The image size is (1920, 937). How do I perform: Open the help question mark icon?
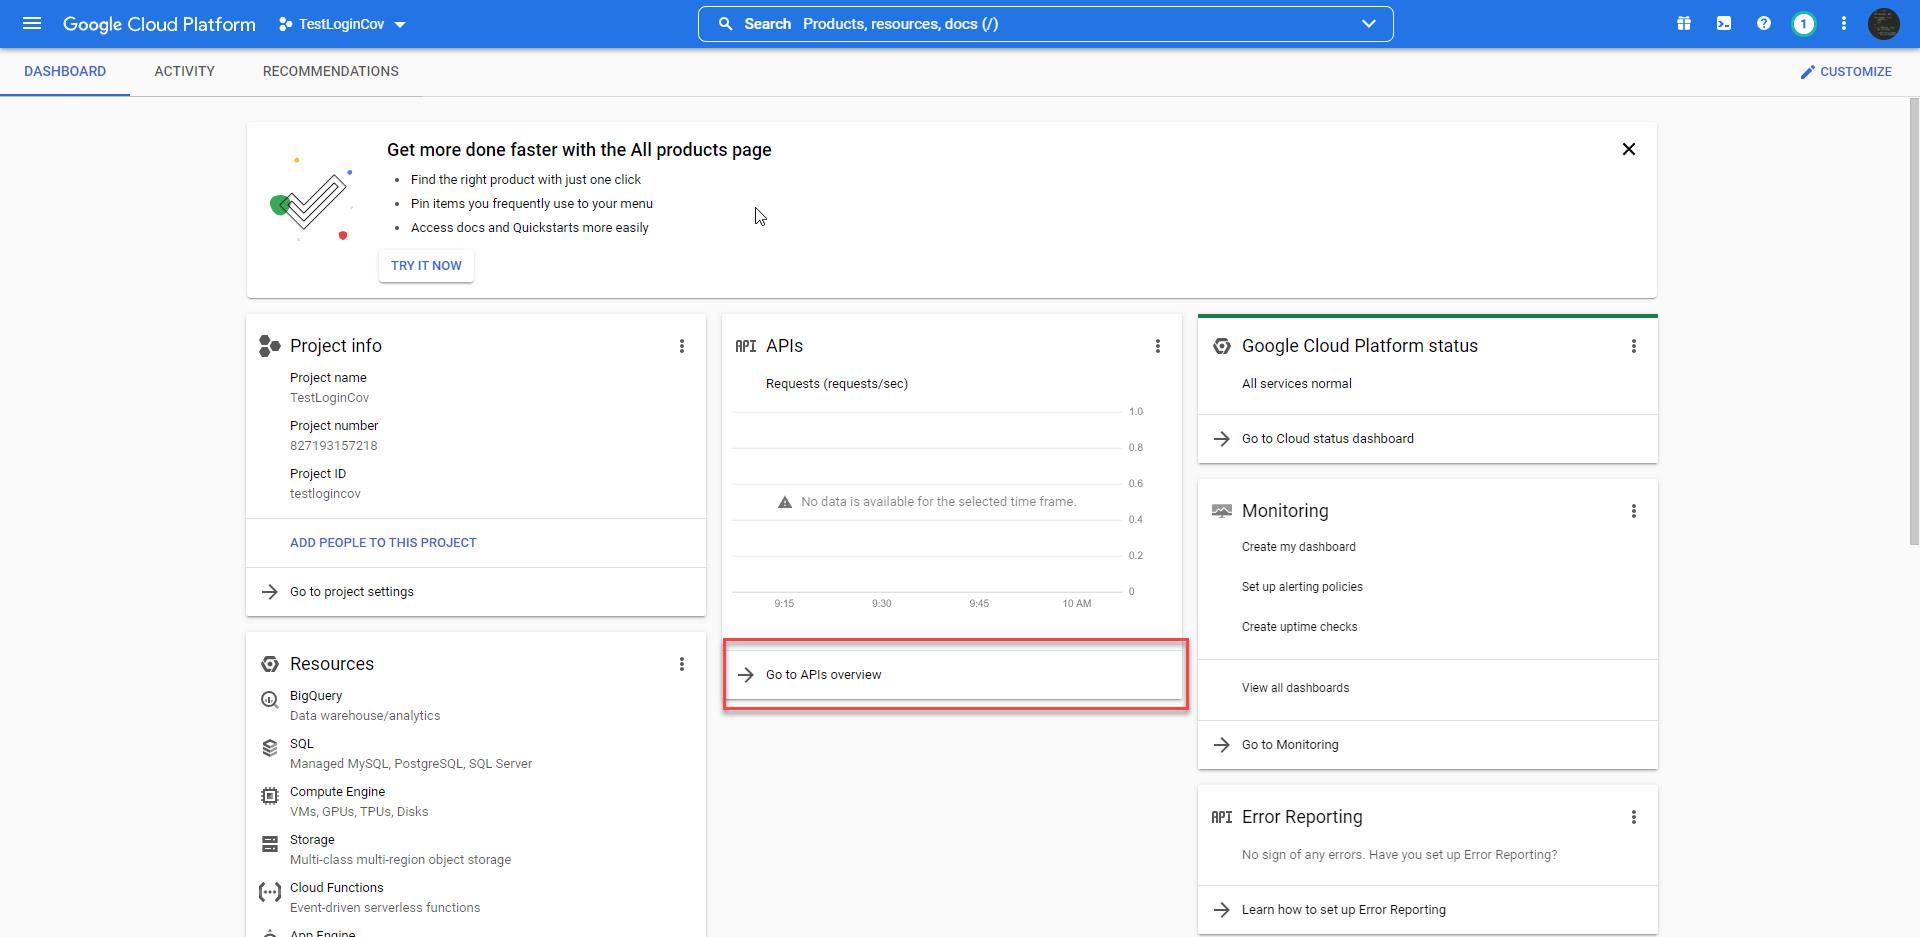[1764, 24]
